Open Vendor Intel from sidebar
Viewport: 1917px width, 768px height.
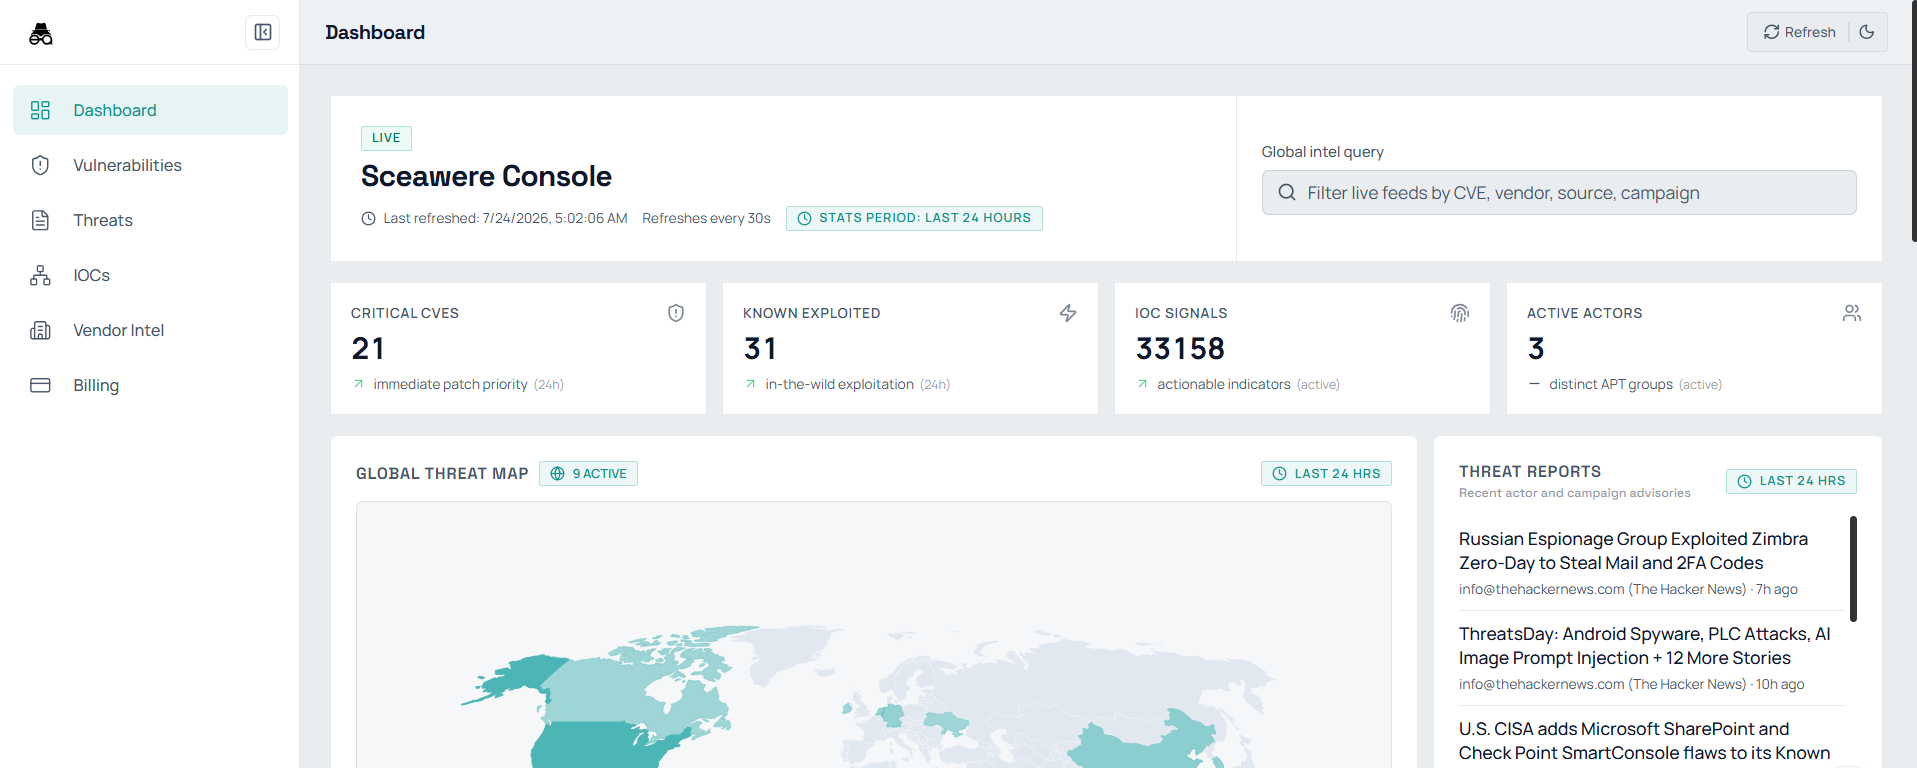(150, 330)
